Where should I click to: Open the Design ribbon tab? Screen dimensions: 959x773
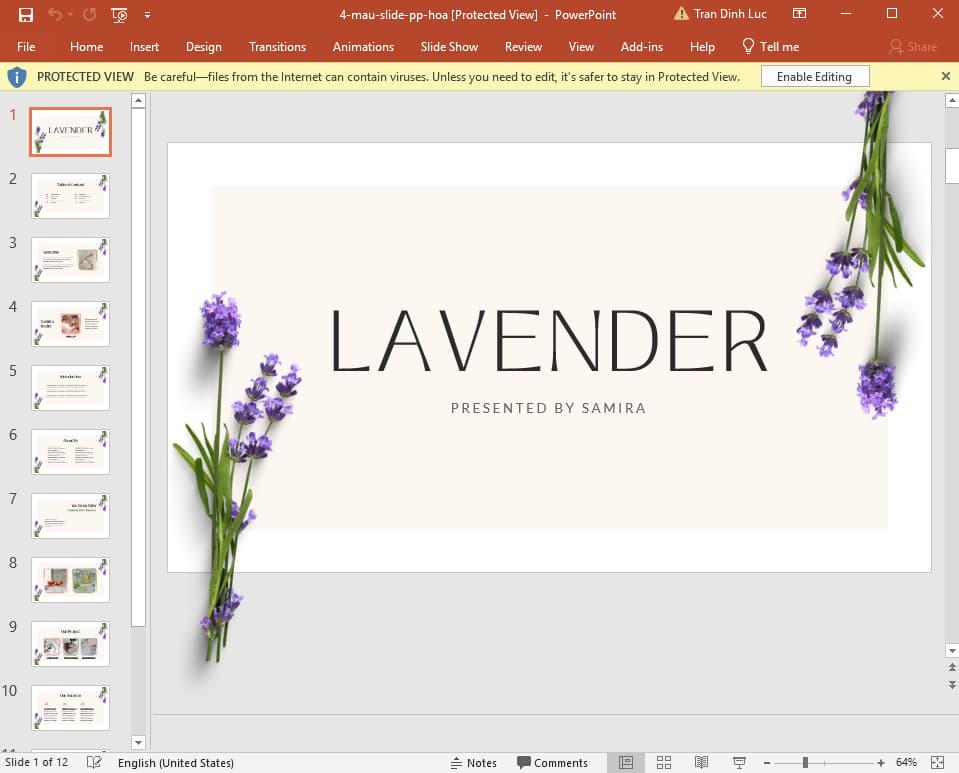[x=204, y=46]
